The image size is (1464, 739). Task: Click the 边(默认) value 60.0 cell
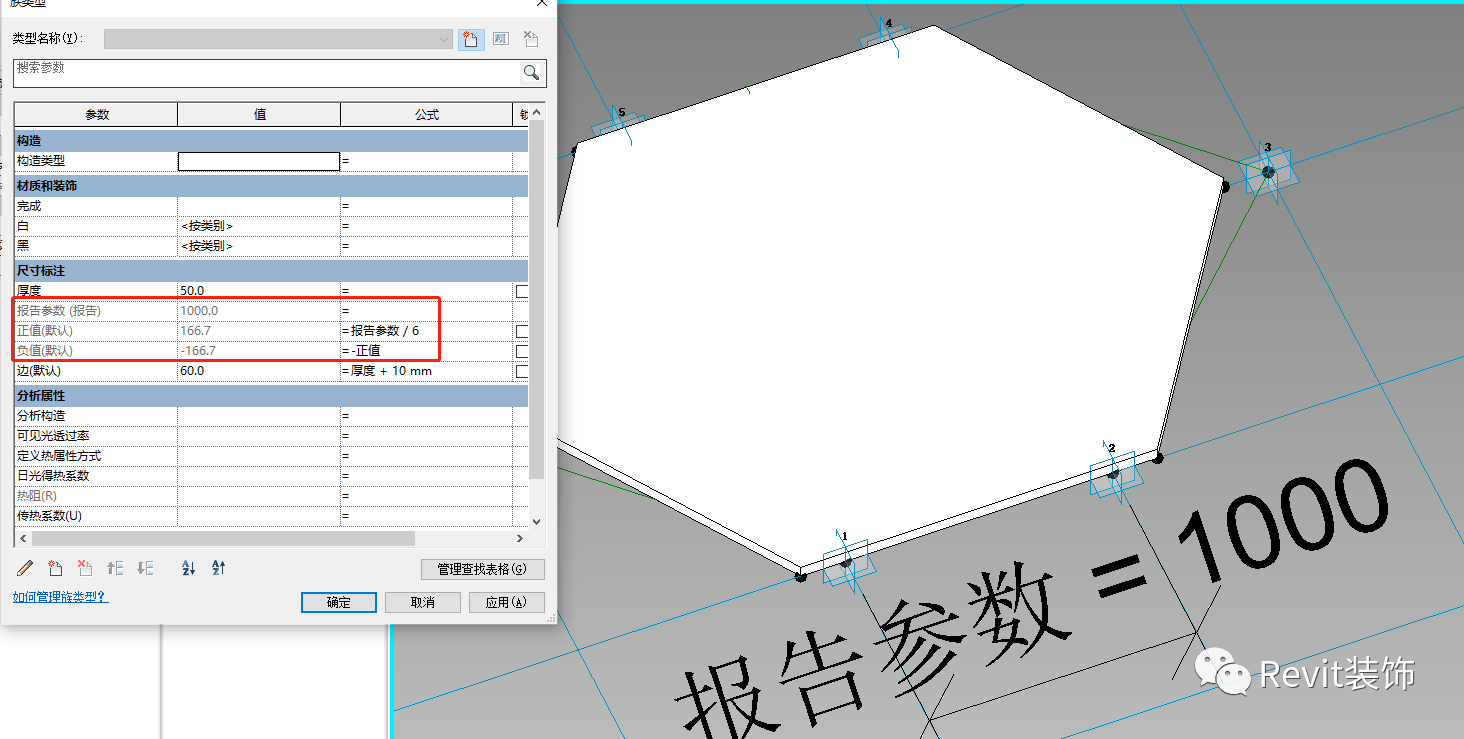[x=259, y=371]
